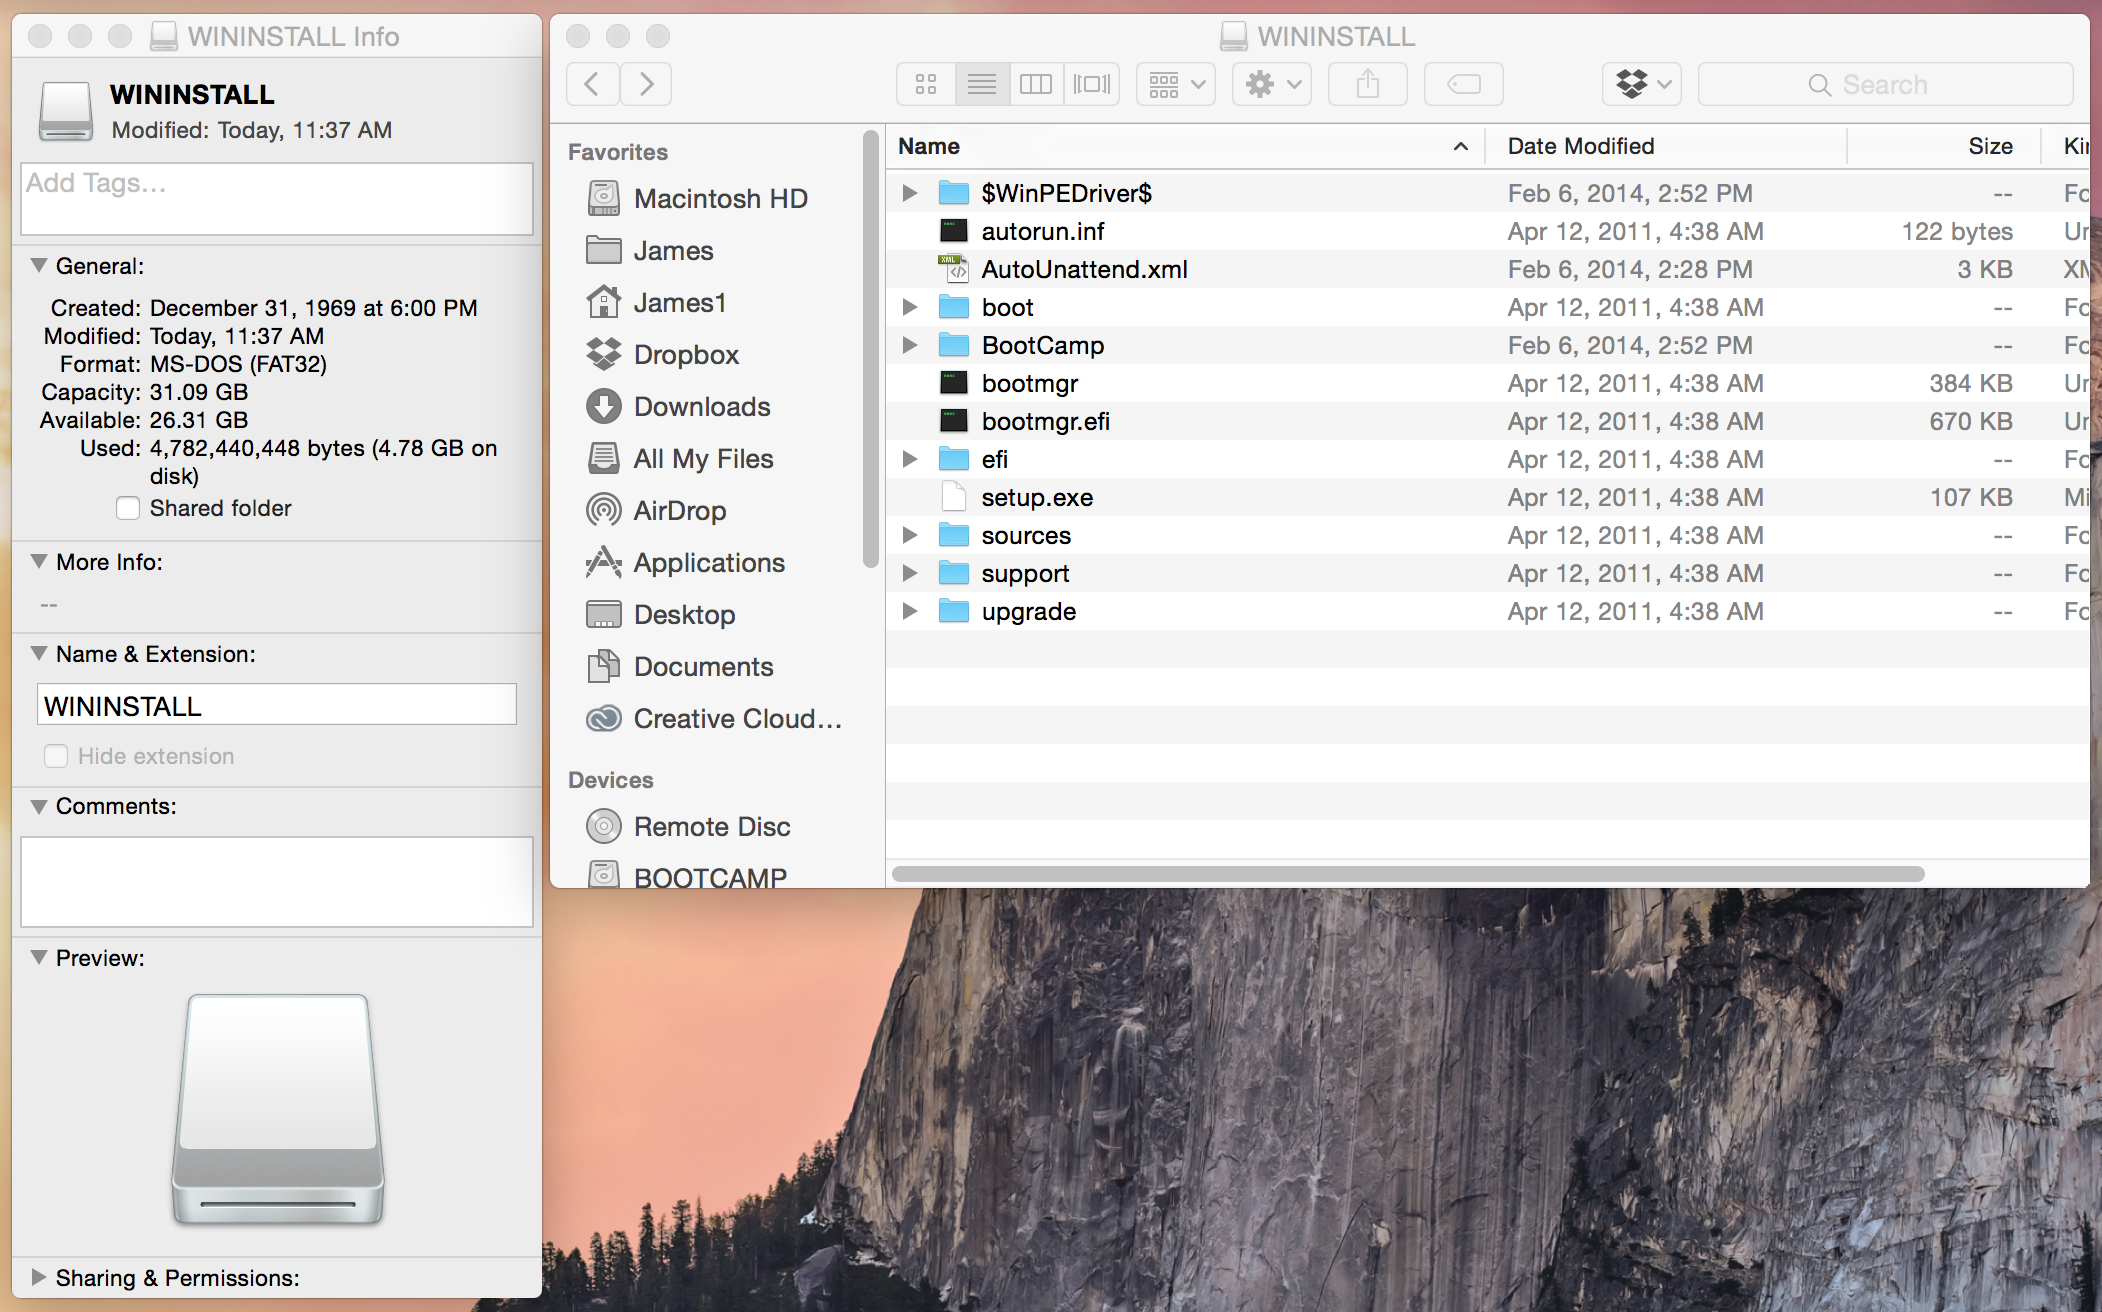Expand the upgrade folder
2102x1312 pixels.
[909, 611]
